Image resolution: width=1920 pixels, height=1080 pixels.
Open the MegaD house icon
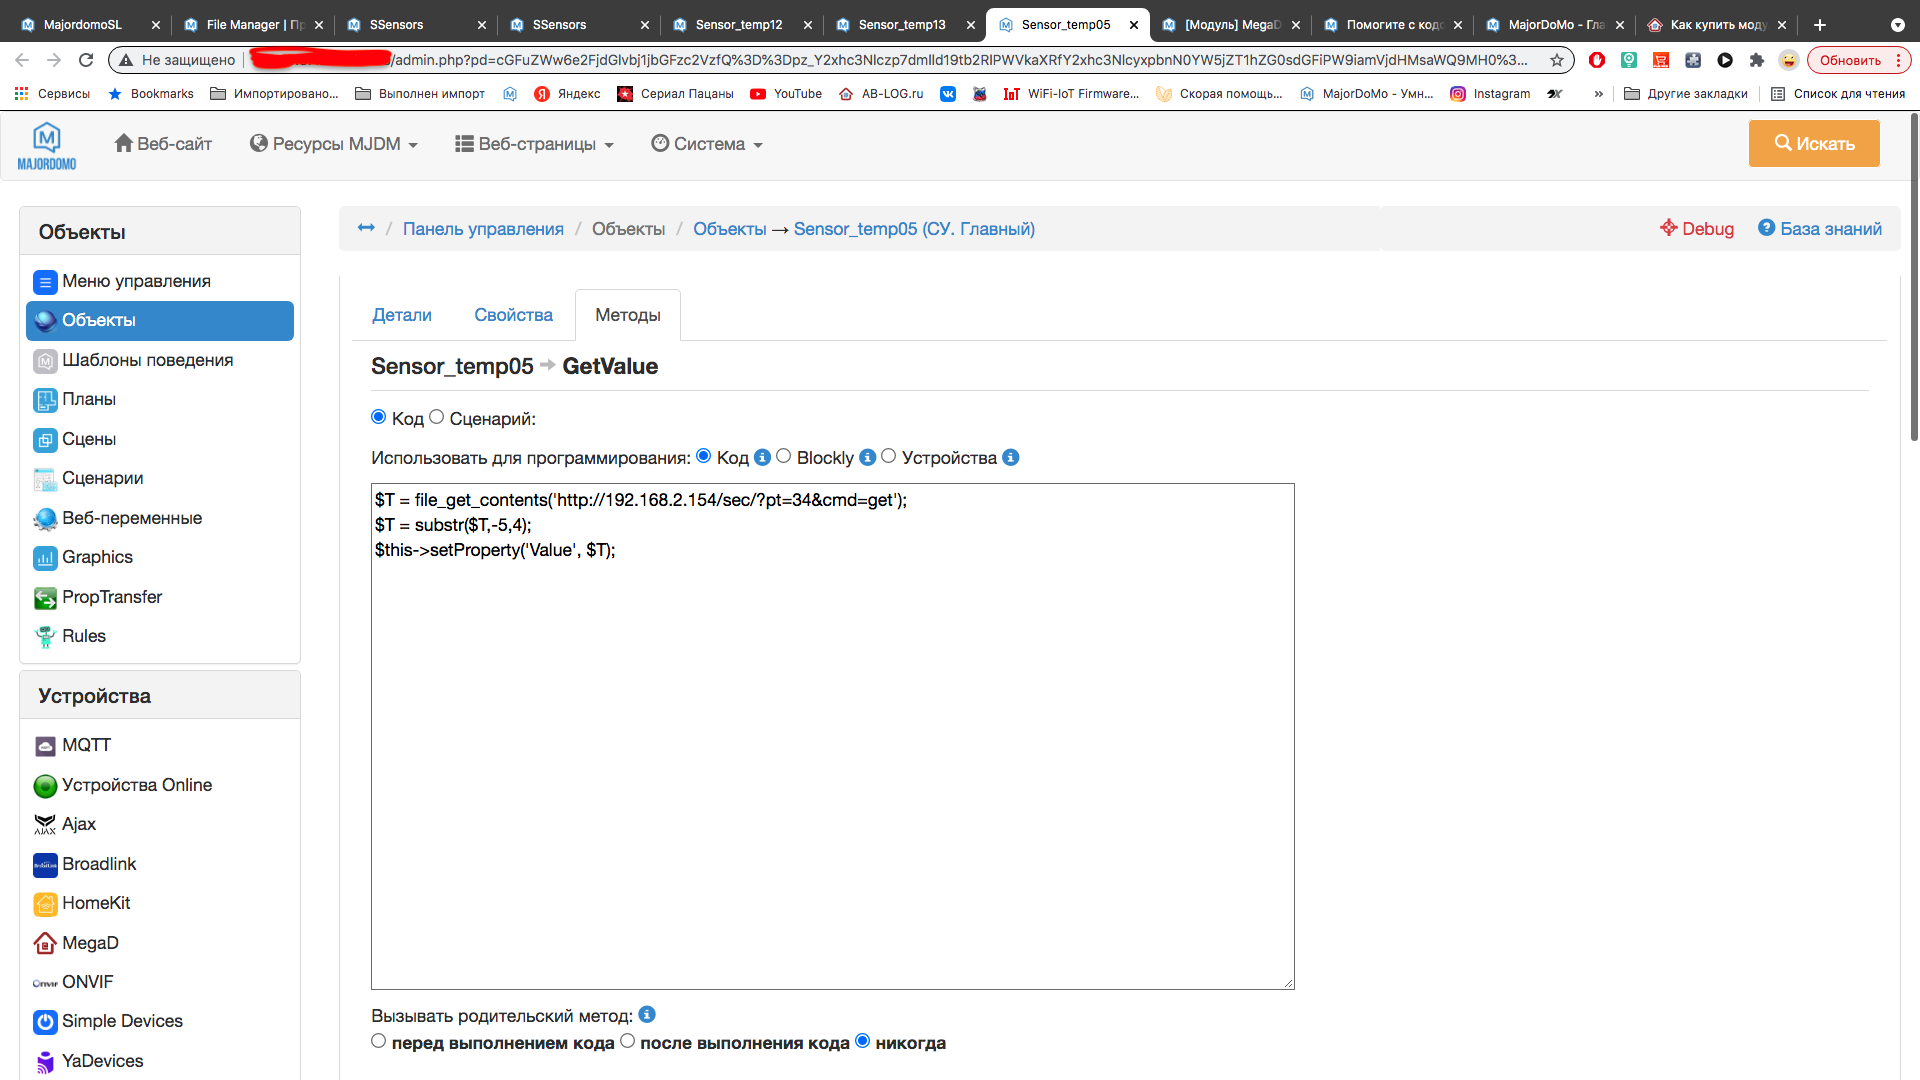(x=45, y=943)
